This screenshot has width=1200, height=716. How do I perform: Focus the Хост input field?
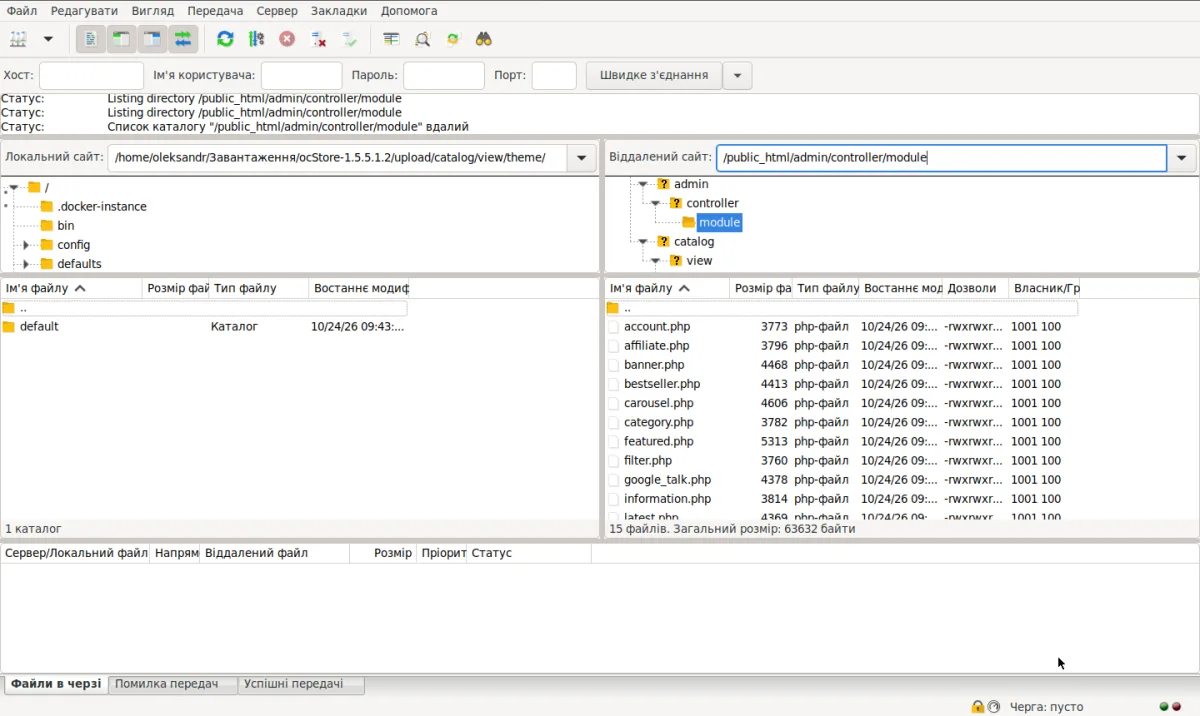click(x=91, y=75)
